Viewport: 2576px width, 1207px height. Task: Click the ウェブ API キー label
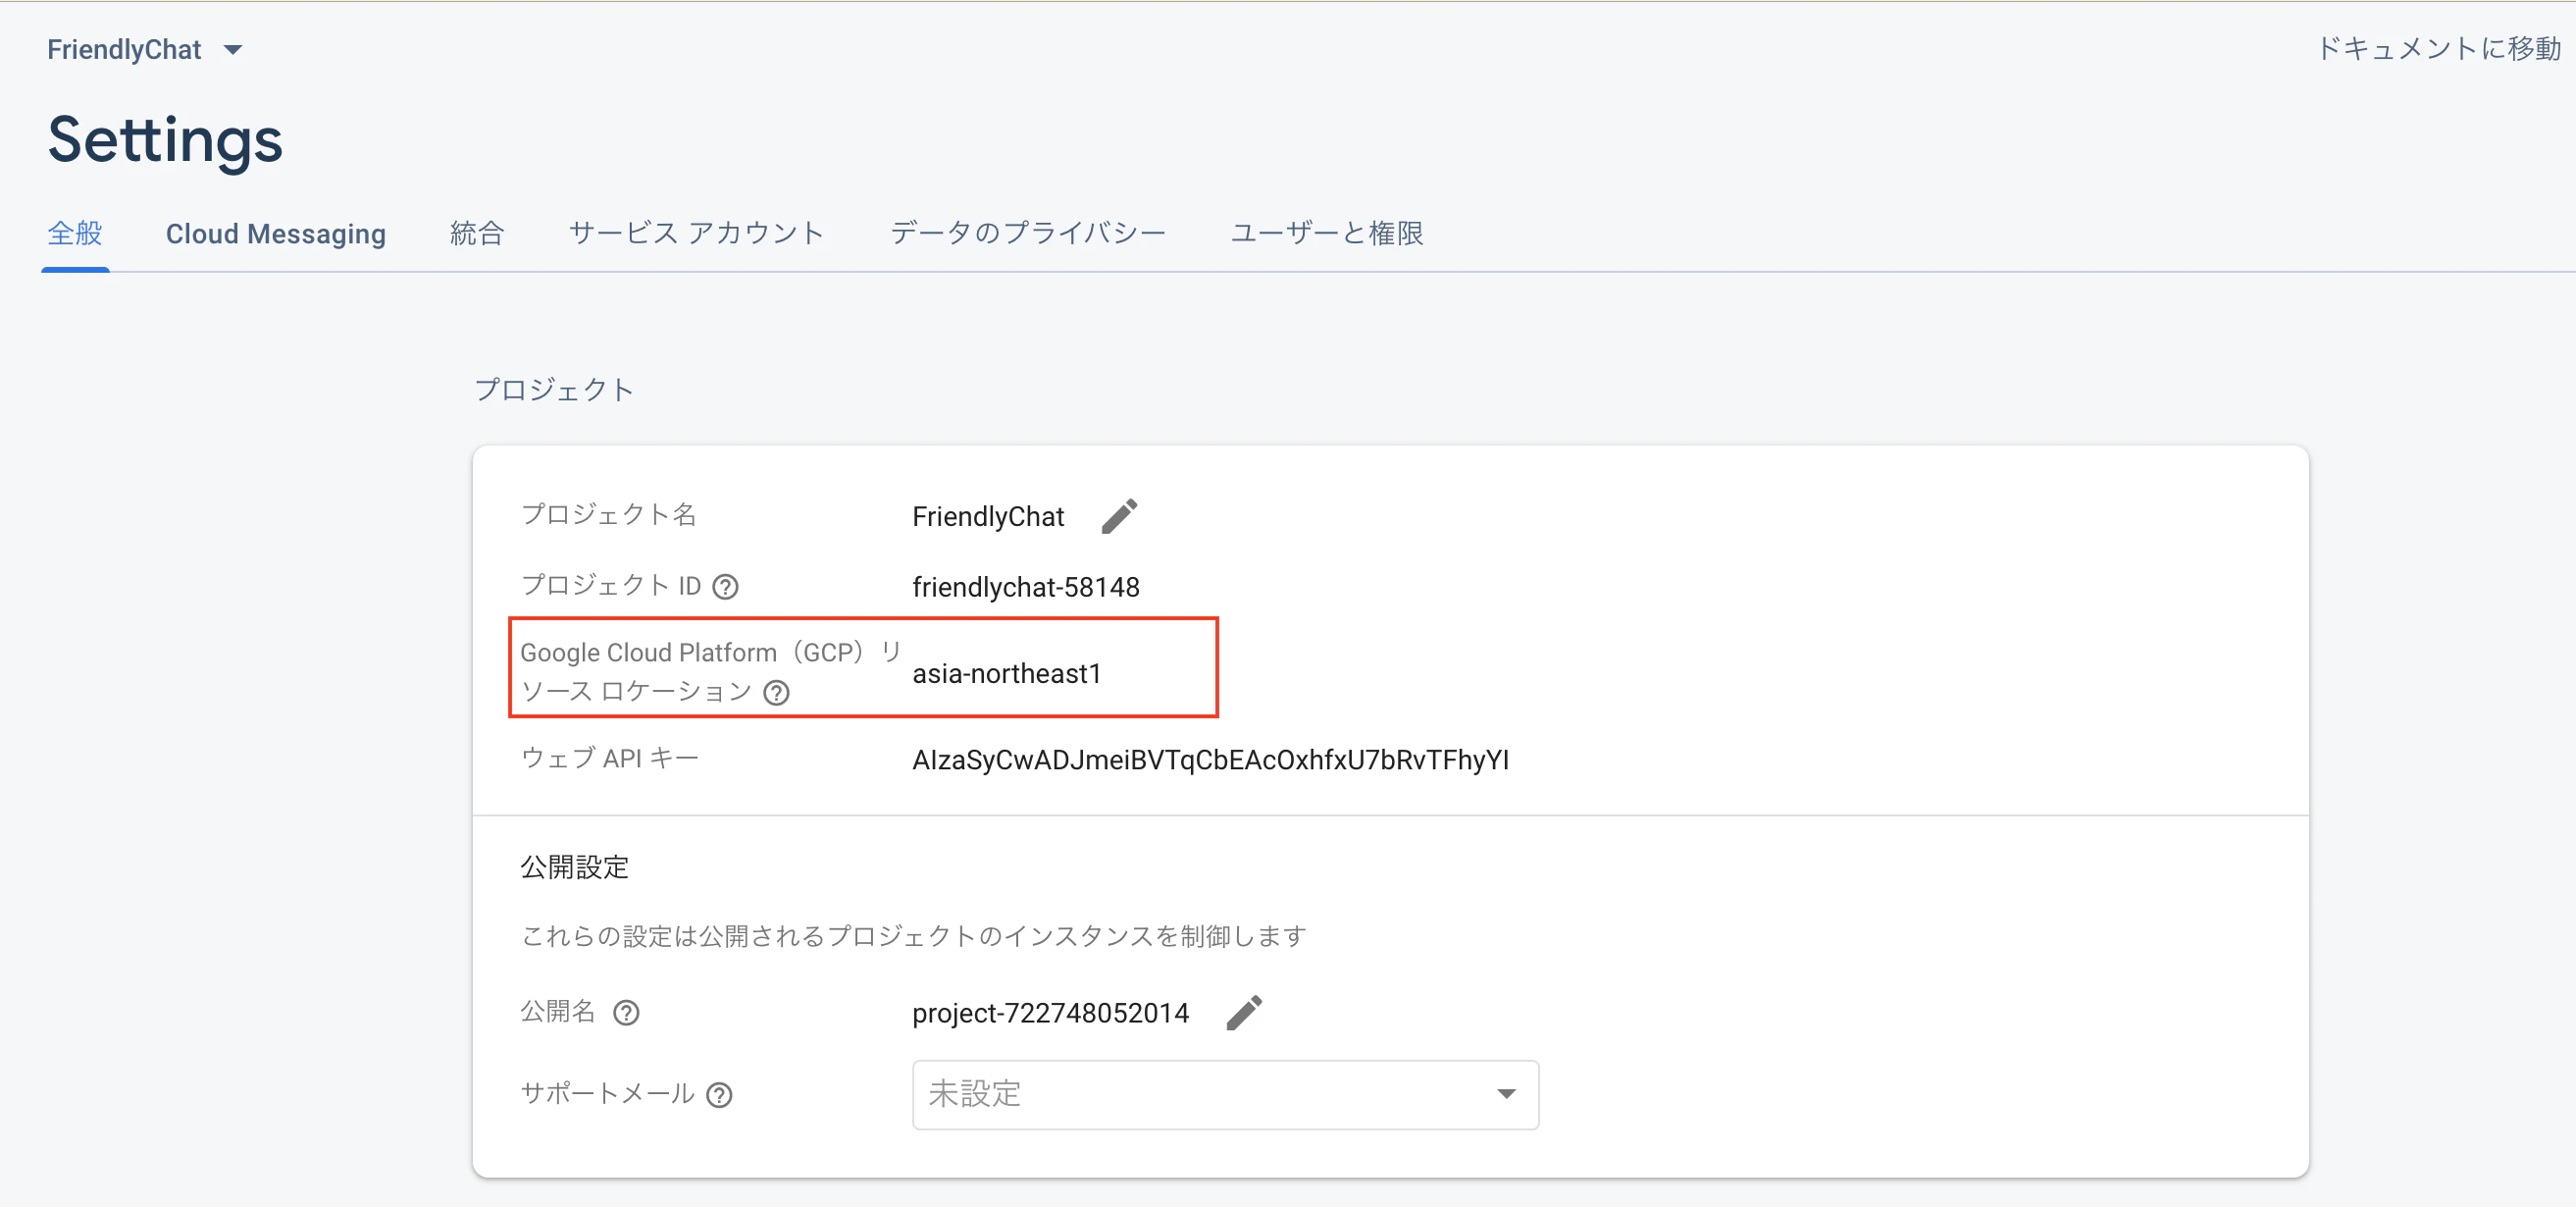[x=610, y=758]
